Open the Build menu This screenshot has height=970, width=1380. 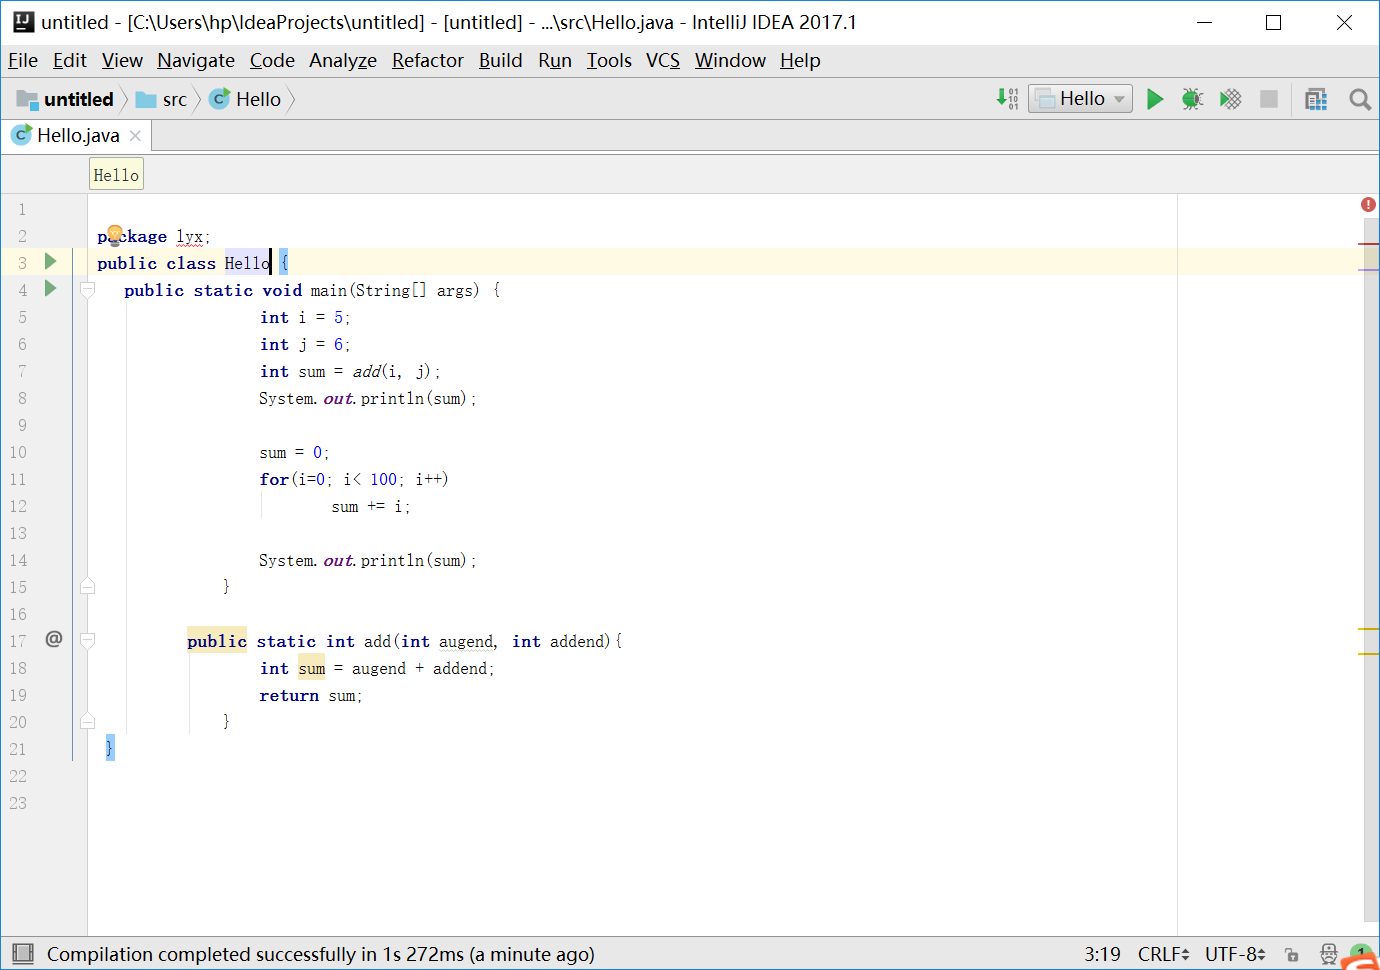(501, 60)
